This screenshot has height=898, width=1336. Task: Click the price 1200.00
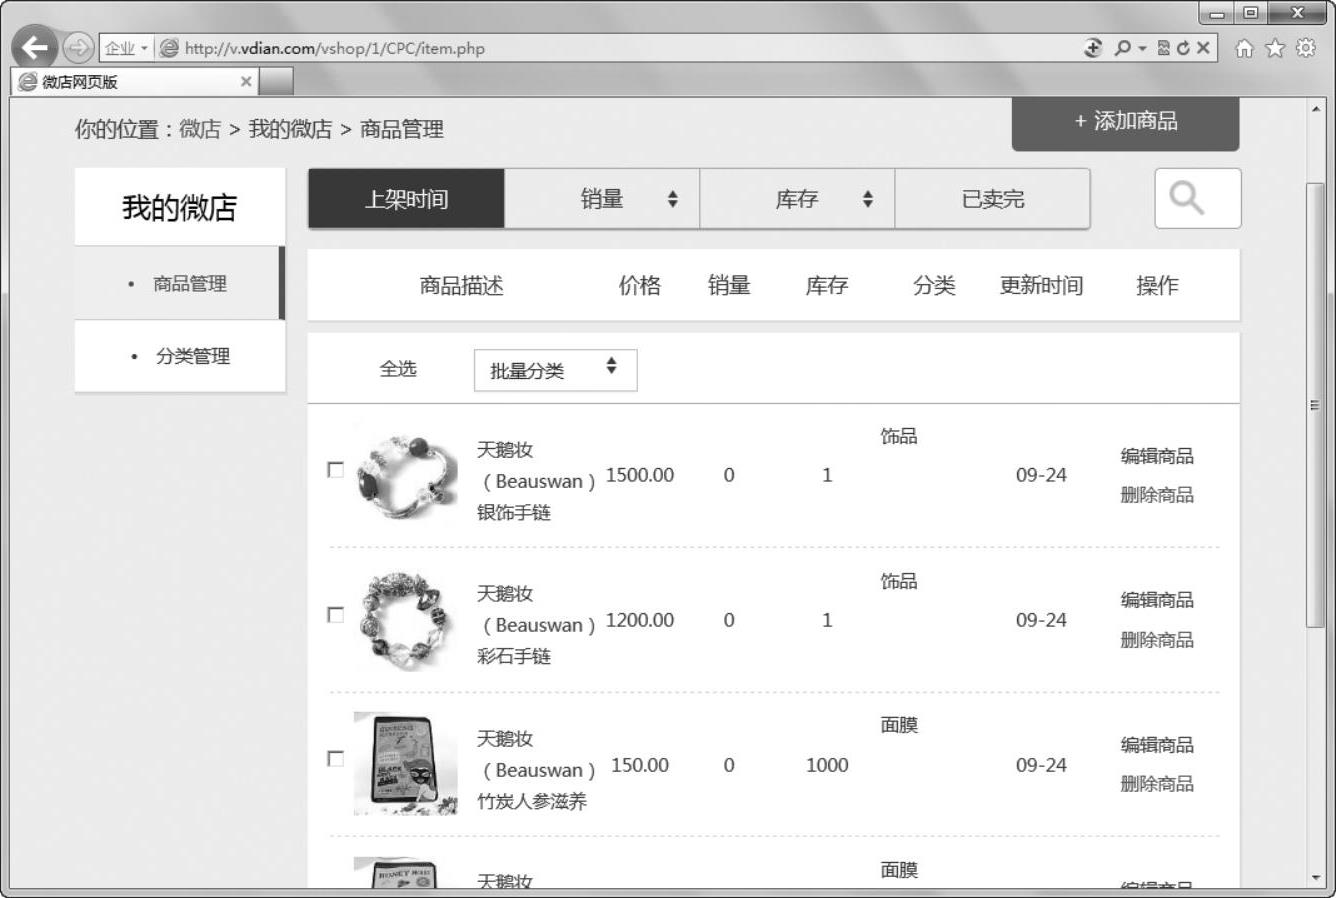click(x=640, y=620)
